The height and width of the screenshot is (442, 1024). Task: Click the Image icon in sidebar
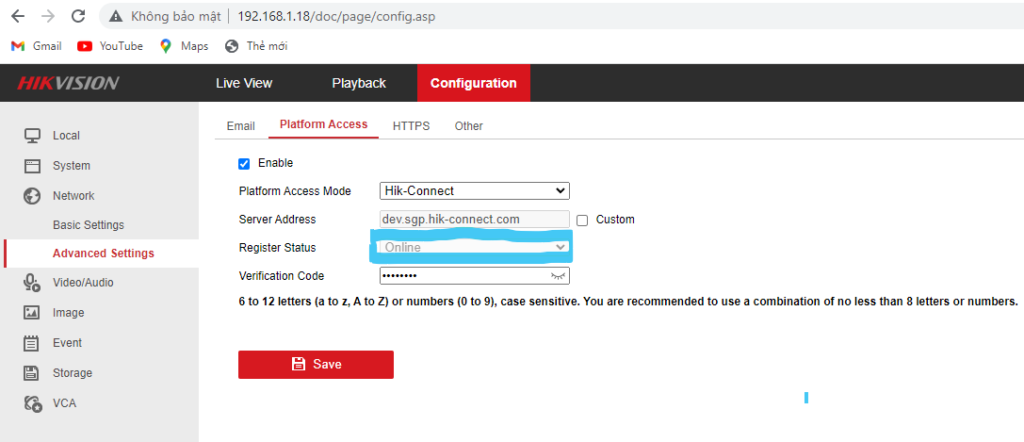pyautogui.click(x=32, y=313)
